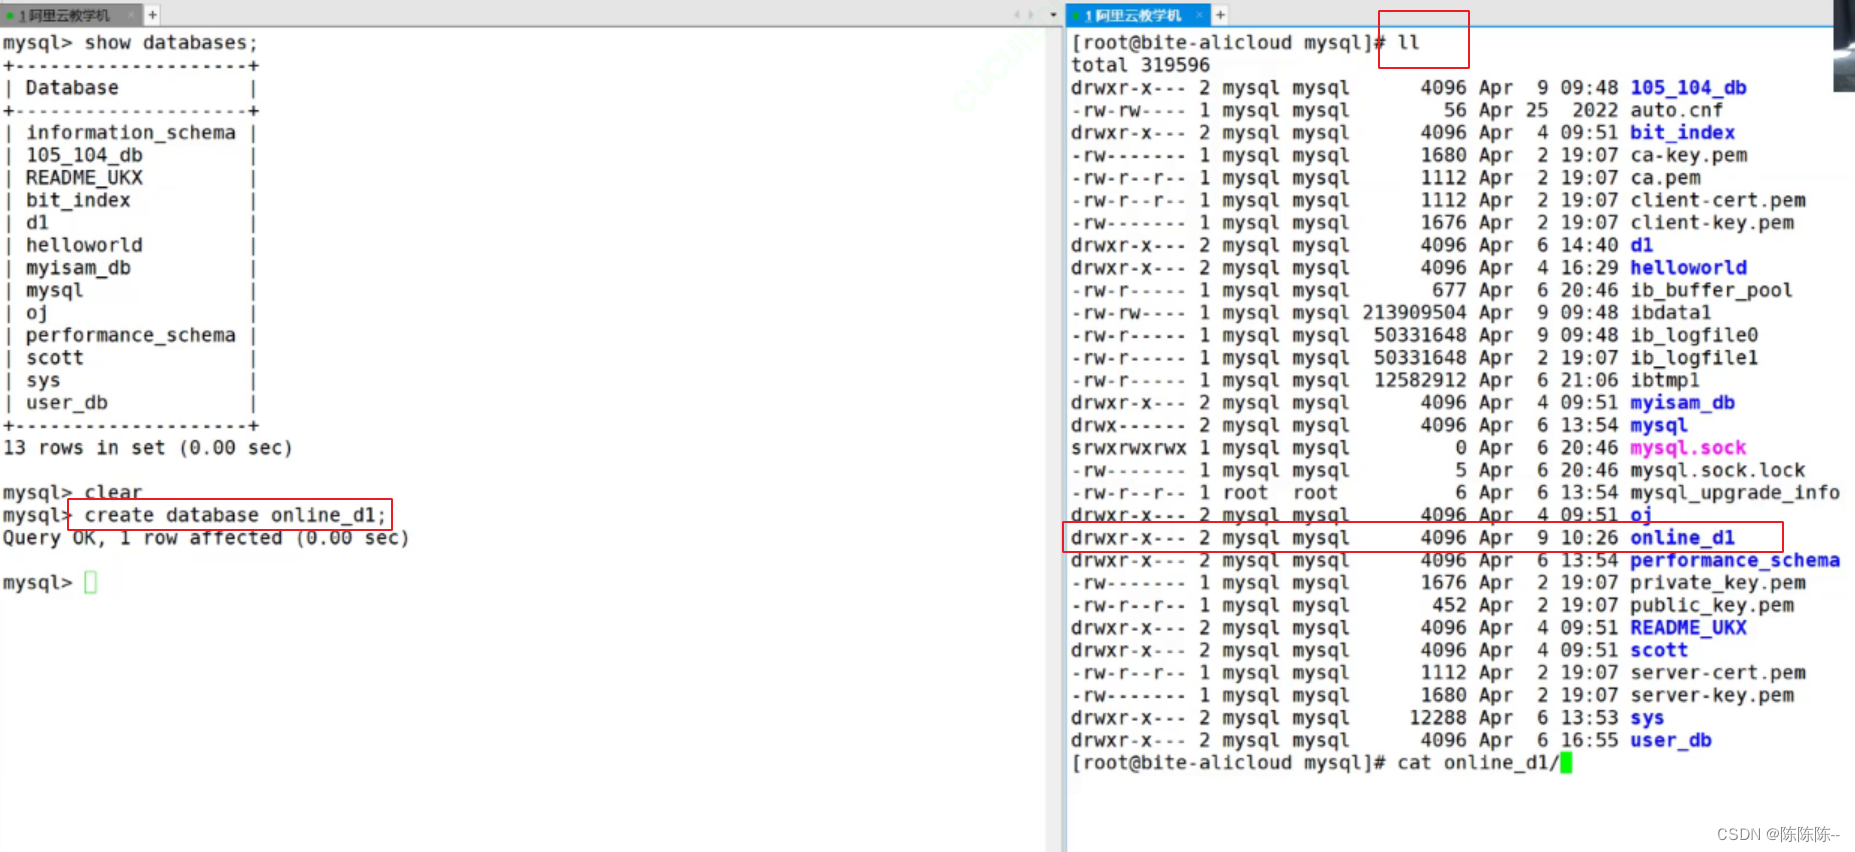
Task: Select the blue bit_index directory in listing
Action: pyautogui.click(x=1683, y=133)
